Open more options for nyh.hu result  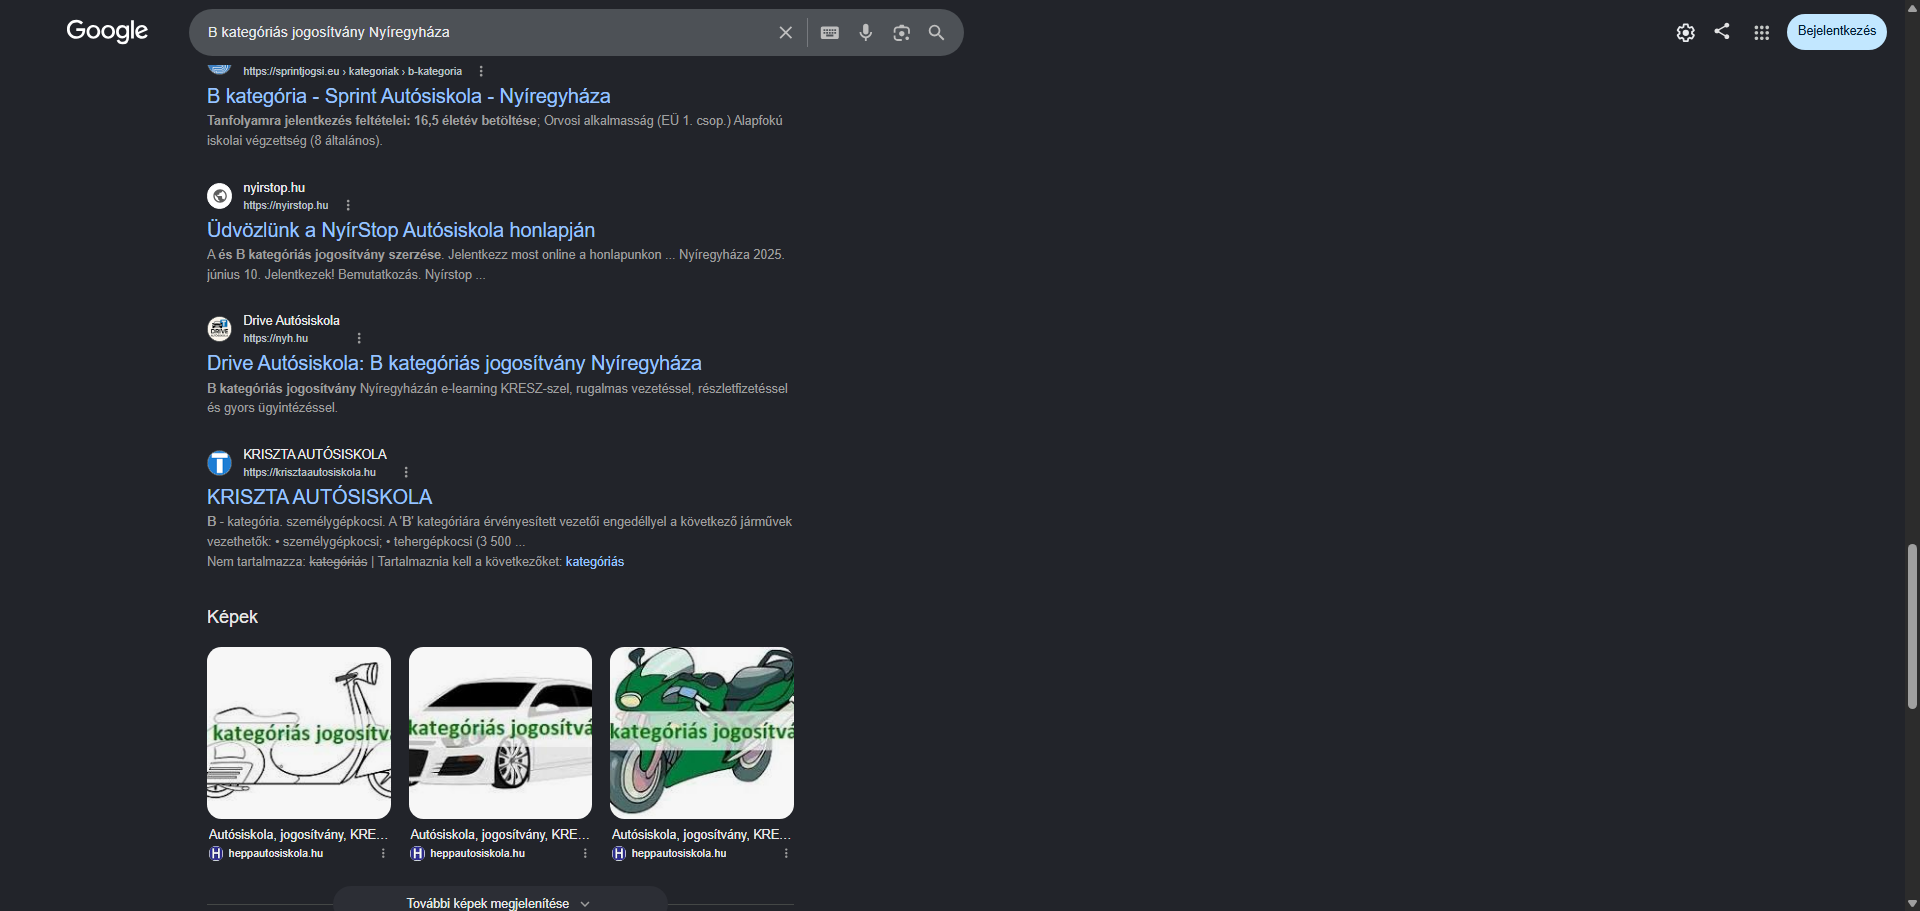359,339
